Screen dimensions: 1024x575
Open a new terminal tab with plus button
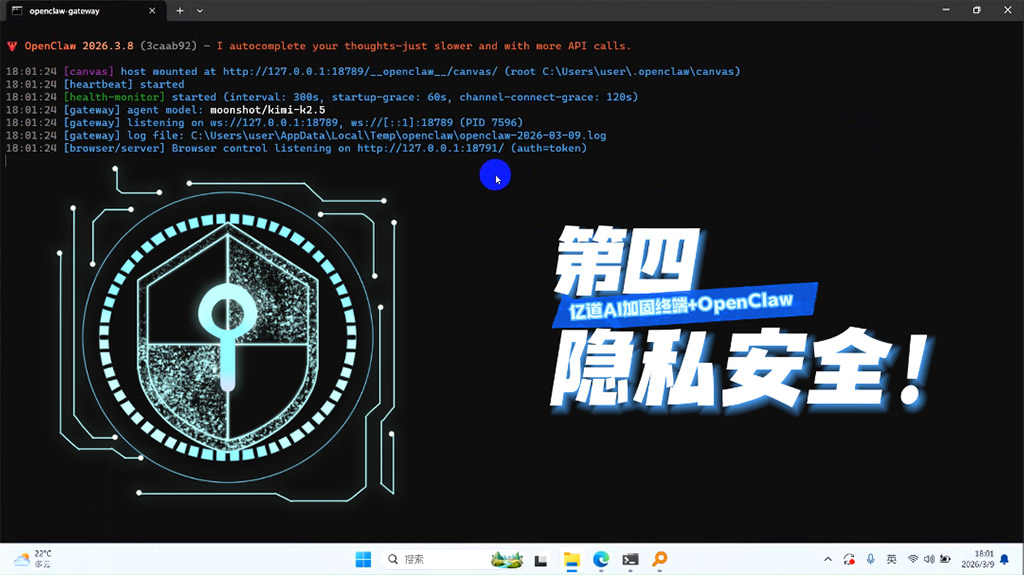[180, 10]
